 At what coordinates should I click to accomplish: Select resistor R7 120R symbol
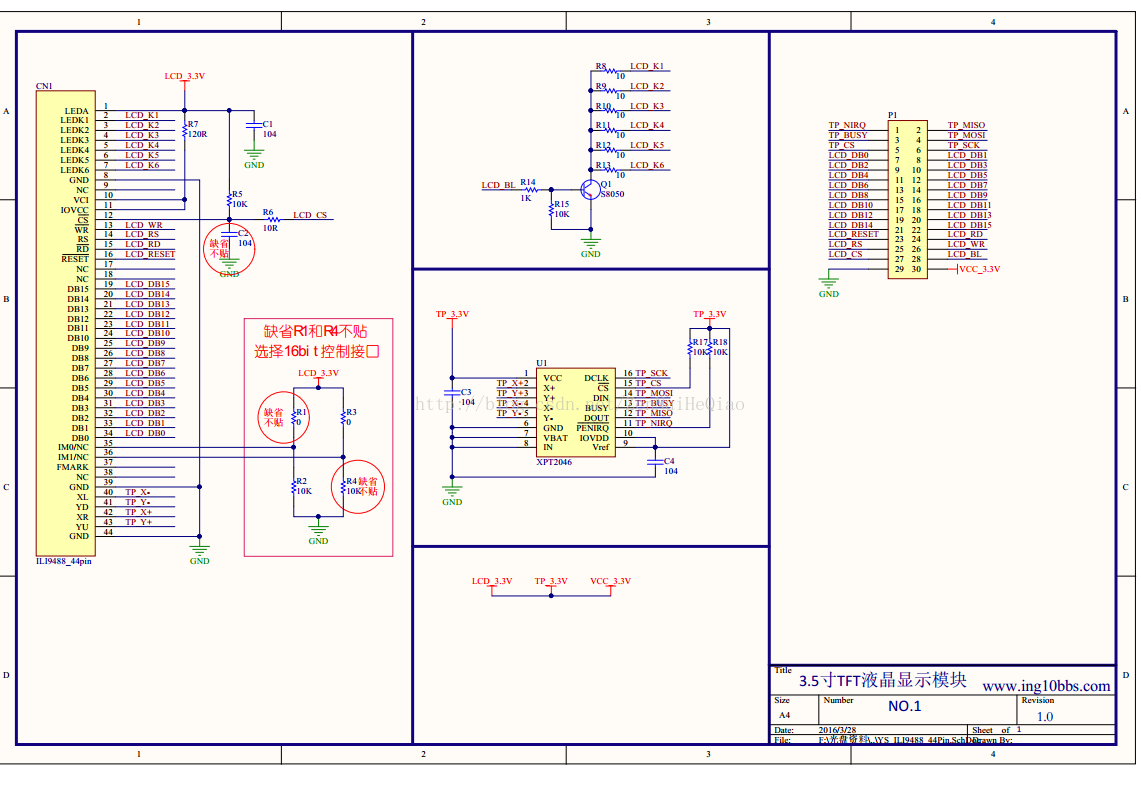(x=185, y=130)
